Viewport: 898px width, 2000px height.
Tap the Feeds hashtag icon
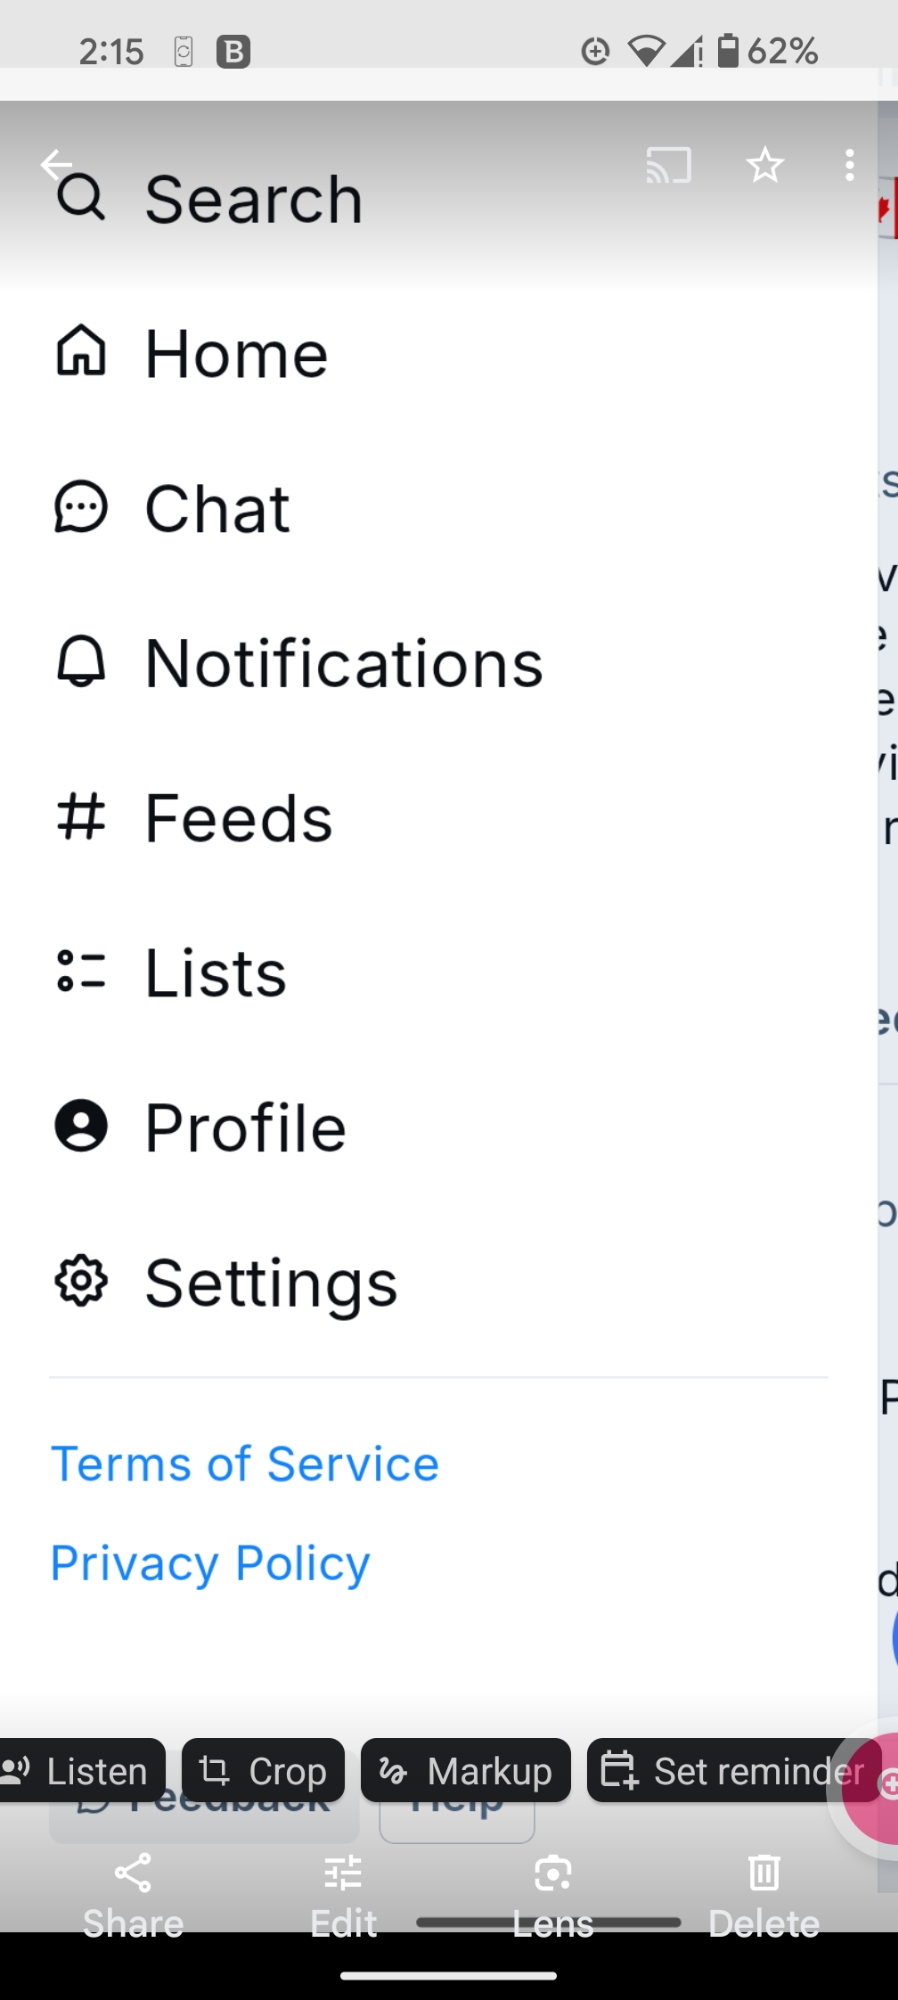[x=81, y=817]
